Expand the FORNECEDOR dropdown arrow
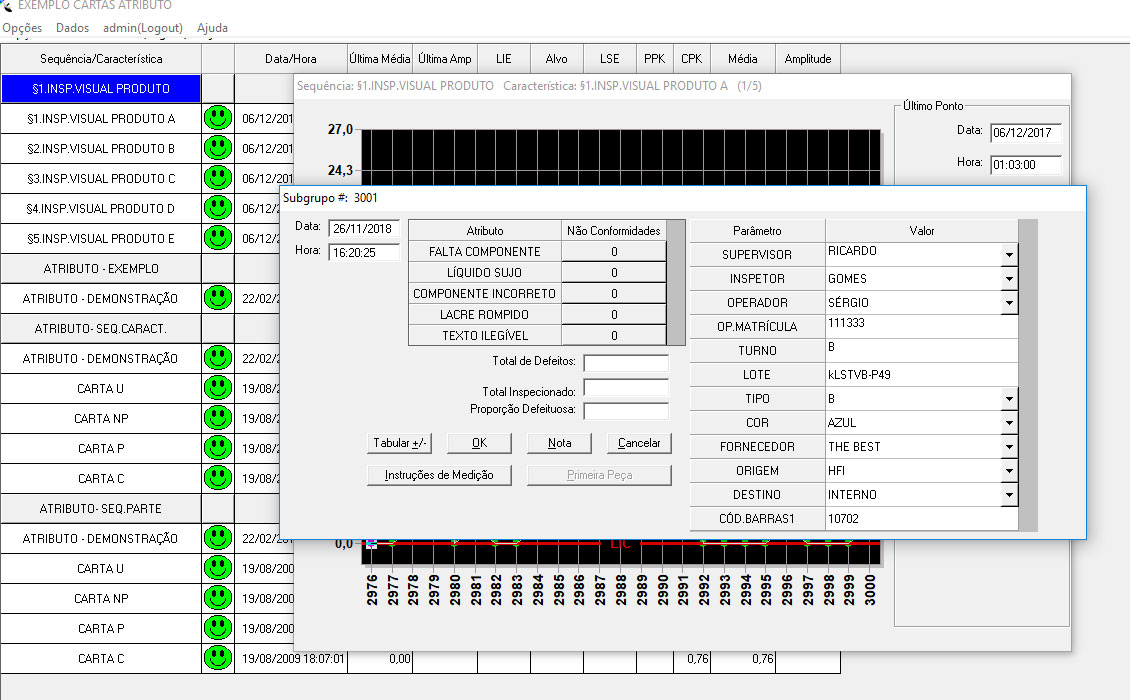The height and width of the screenshot is (700, 1130). click(1008, 447)
